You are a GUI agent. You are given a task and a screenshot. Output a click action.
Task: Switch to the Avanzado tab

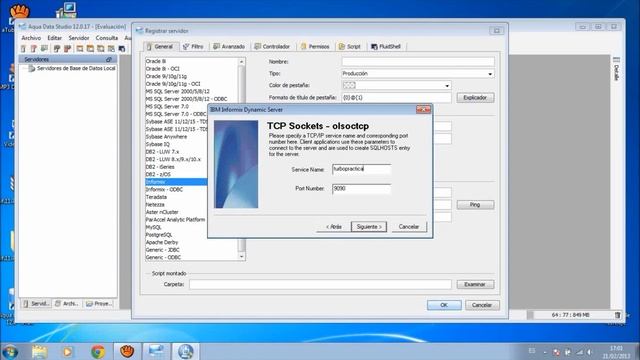click(x=229, y=47)
